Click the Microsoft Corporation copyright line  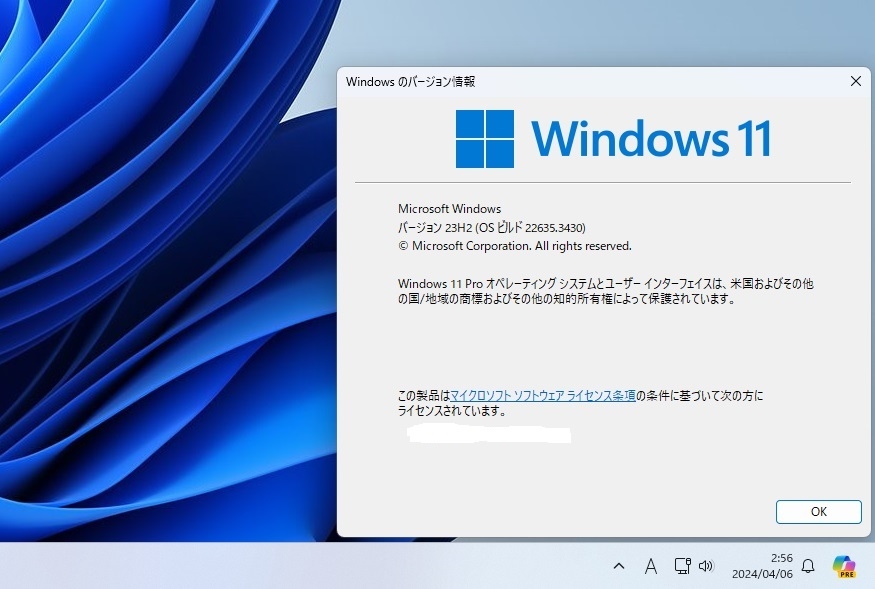click(x=515, y=246)
